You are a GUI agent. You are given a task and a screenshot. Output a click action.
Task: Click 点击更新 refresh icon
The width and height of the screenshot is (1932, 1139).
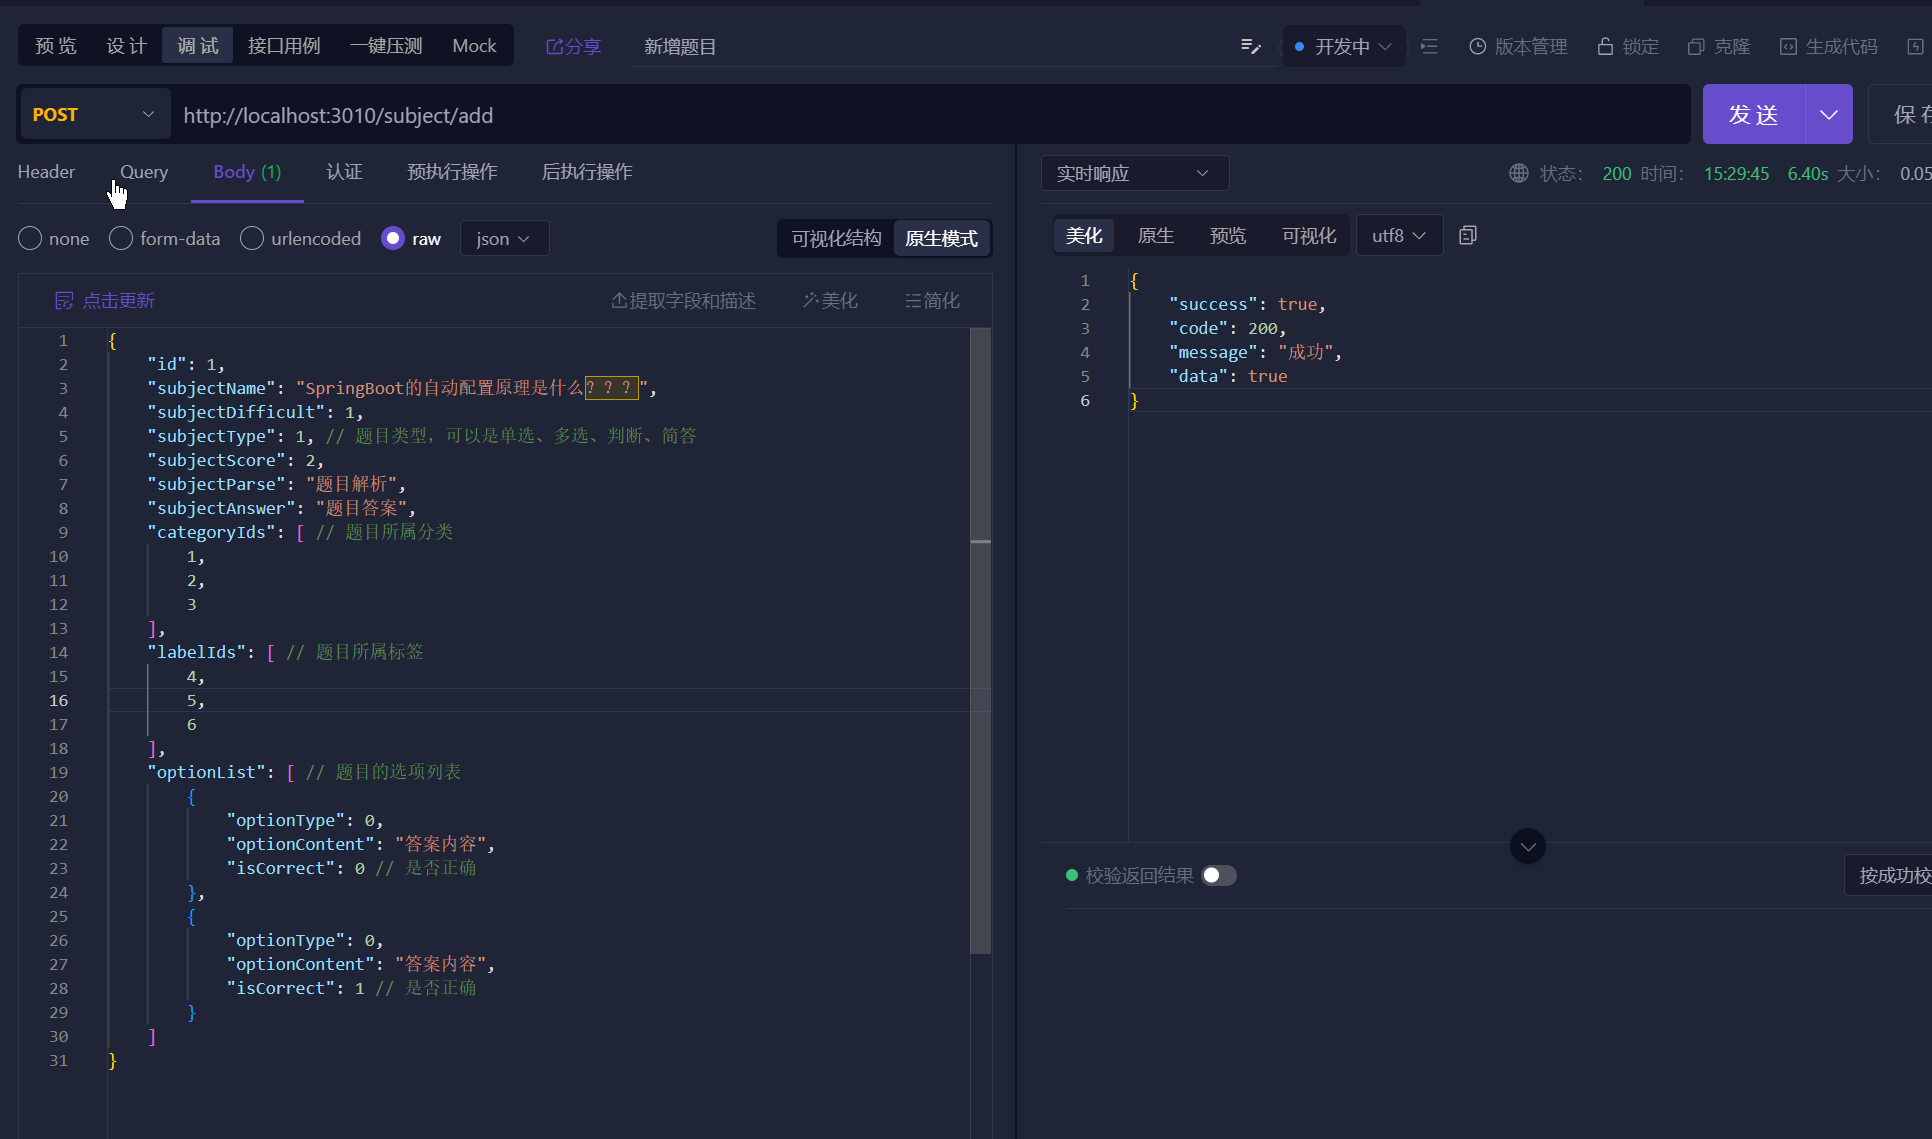64,301
